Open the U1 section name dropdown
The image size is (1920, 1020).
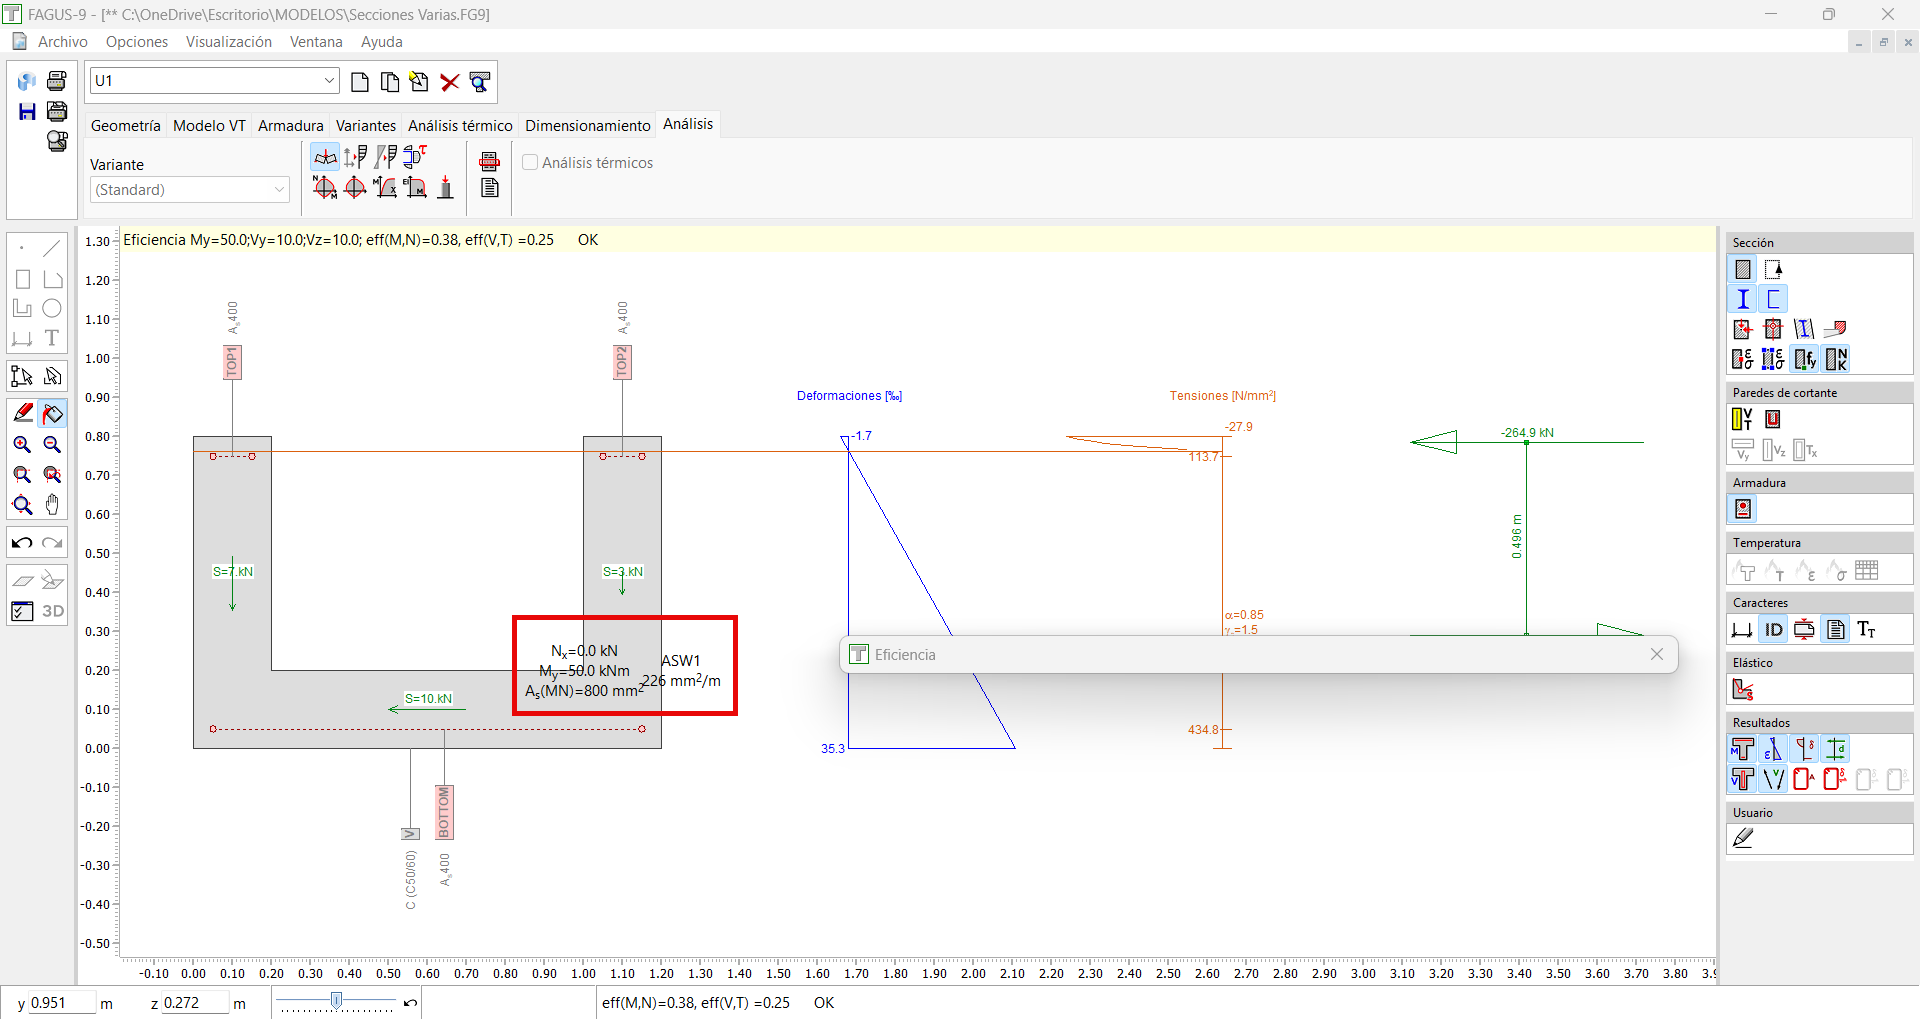pos(329,81)
